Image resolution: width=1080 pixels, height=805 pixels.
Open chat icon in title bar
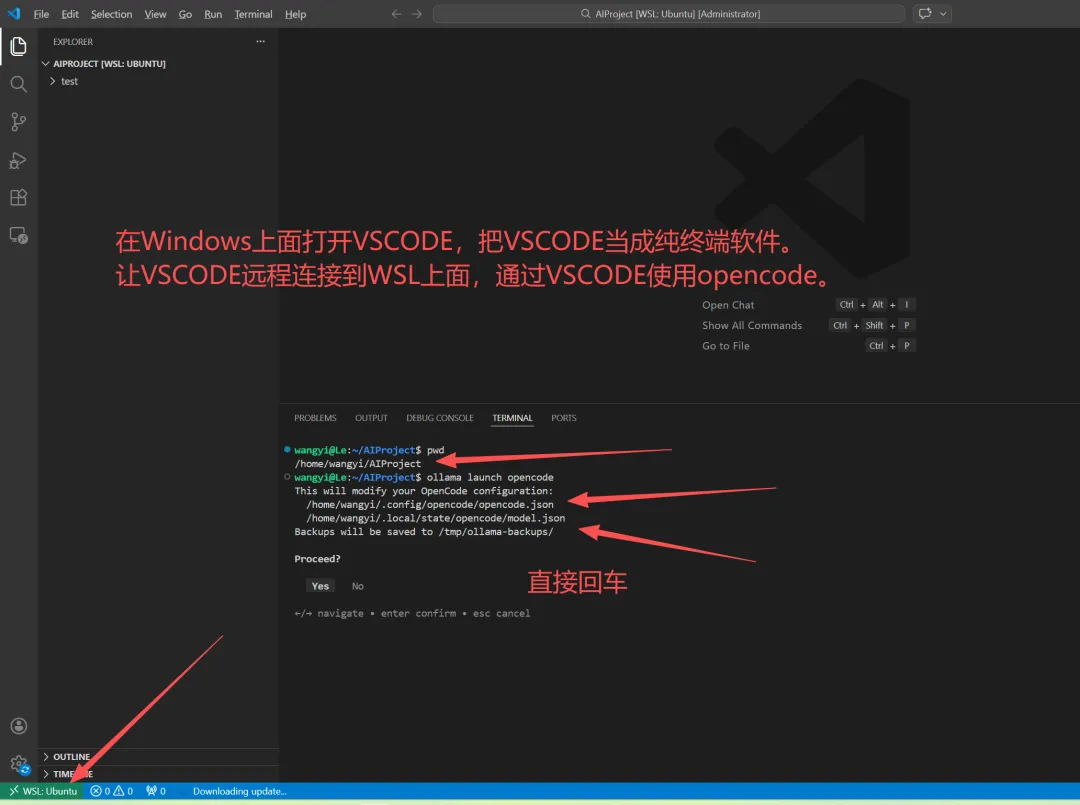pos(925,13)
